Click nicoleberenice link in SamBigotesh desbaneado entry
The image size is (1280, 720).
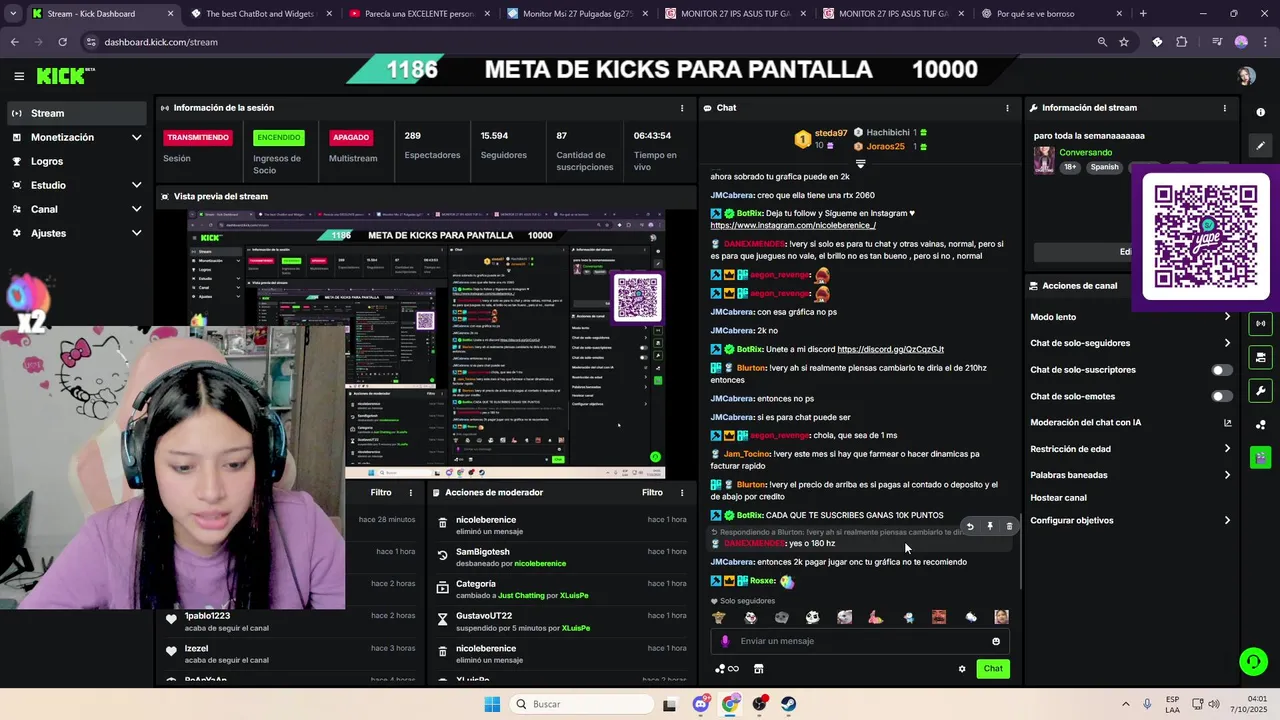(x=540, y=564)
